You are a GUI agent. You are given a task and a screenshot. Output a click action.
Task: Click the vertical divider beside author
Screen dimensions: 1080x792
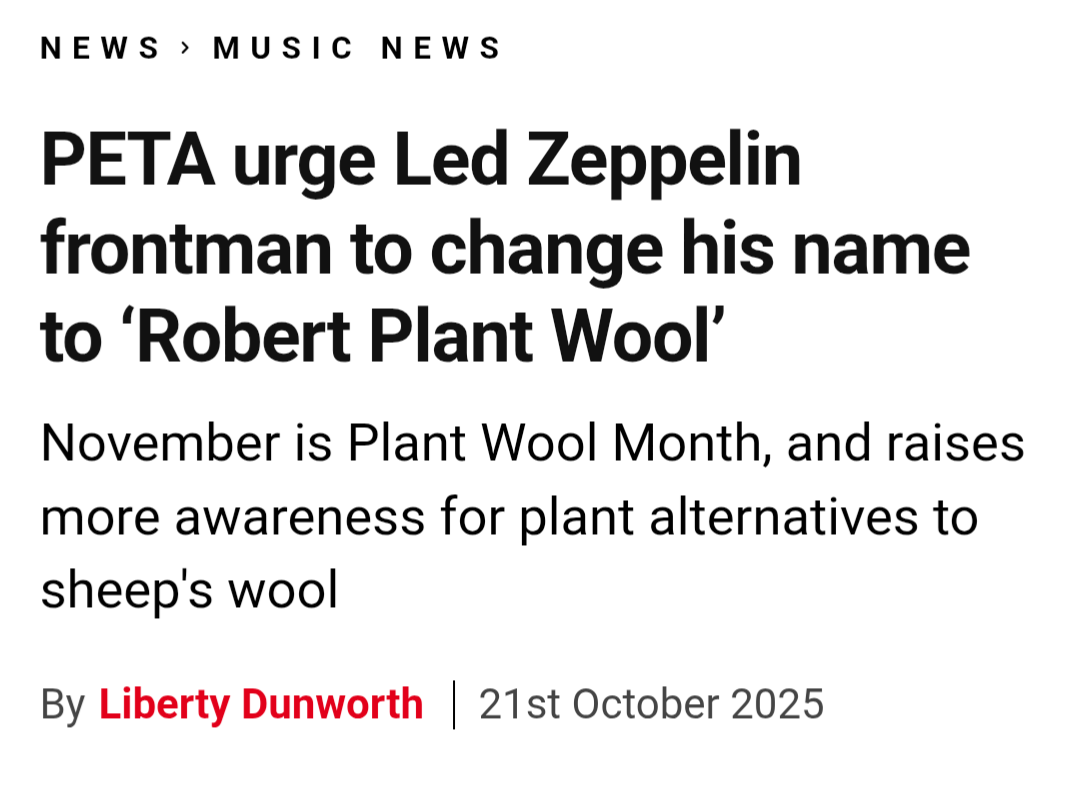(454, 704)
